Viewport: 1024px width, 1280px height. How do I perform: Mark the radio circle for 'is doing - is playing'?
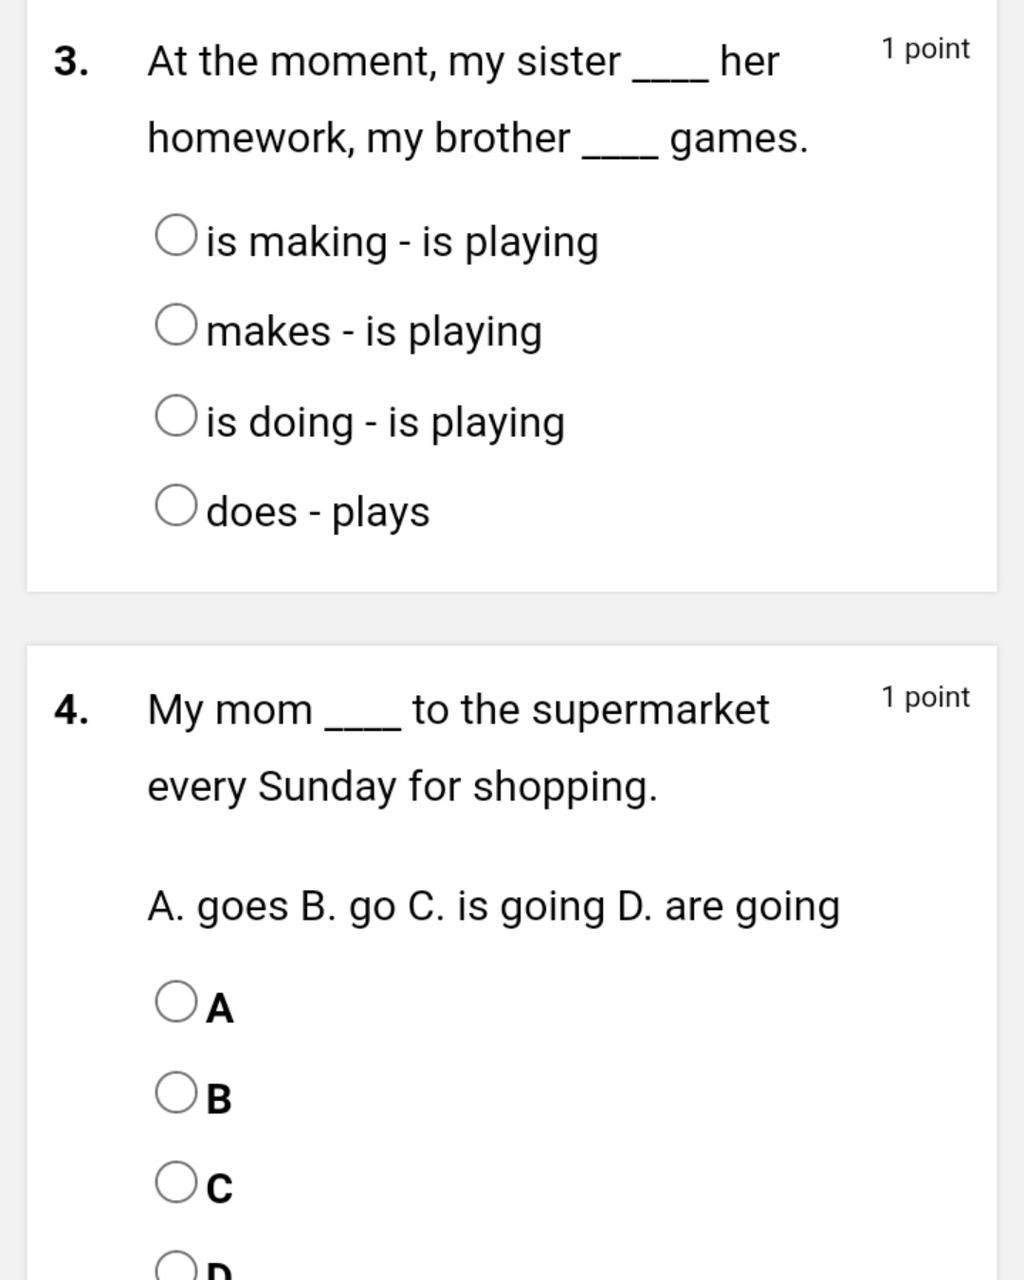pyautogui.click(x=175, y=416)
